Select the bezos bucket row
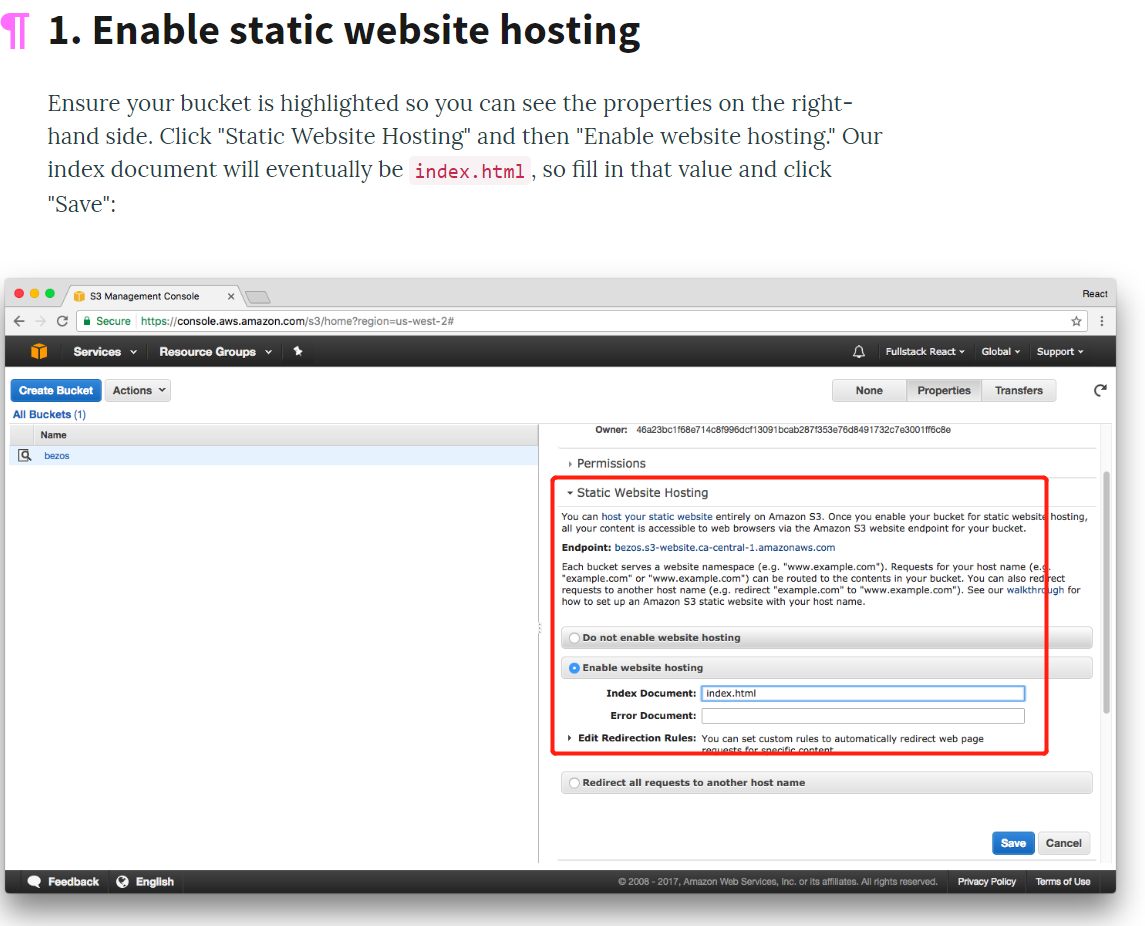 274,456
